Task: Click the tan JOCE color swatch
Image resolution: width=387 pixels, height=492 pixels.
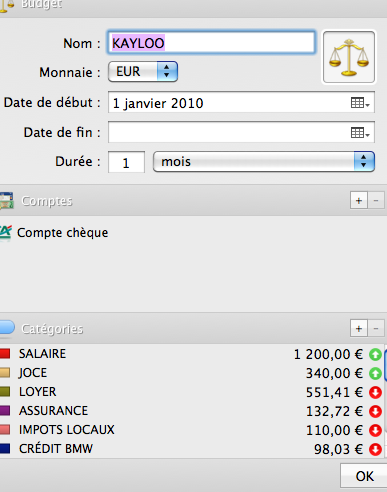Action: tap(5, 372)
